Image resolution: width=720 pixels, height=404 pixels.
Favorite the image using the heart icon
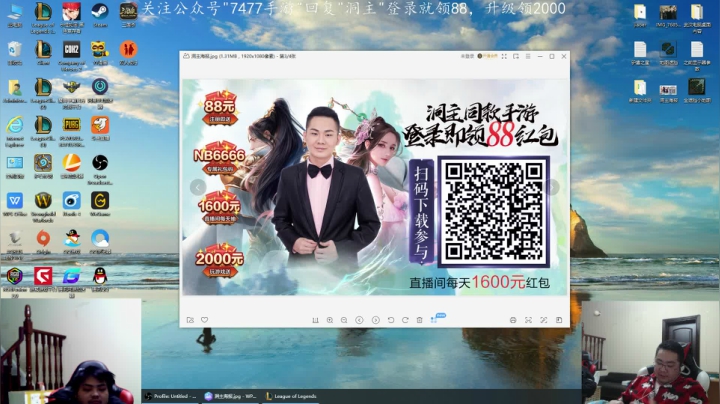click(204, 320)
